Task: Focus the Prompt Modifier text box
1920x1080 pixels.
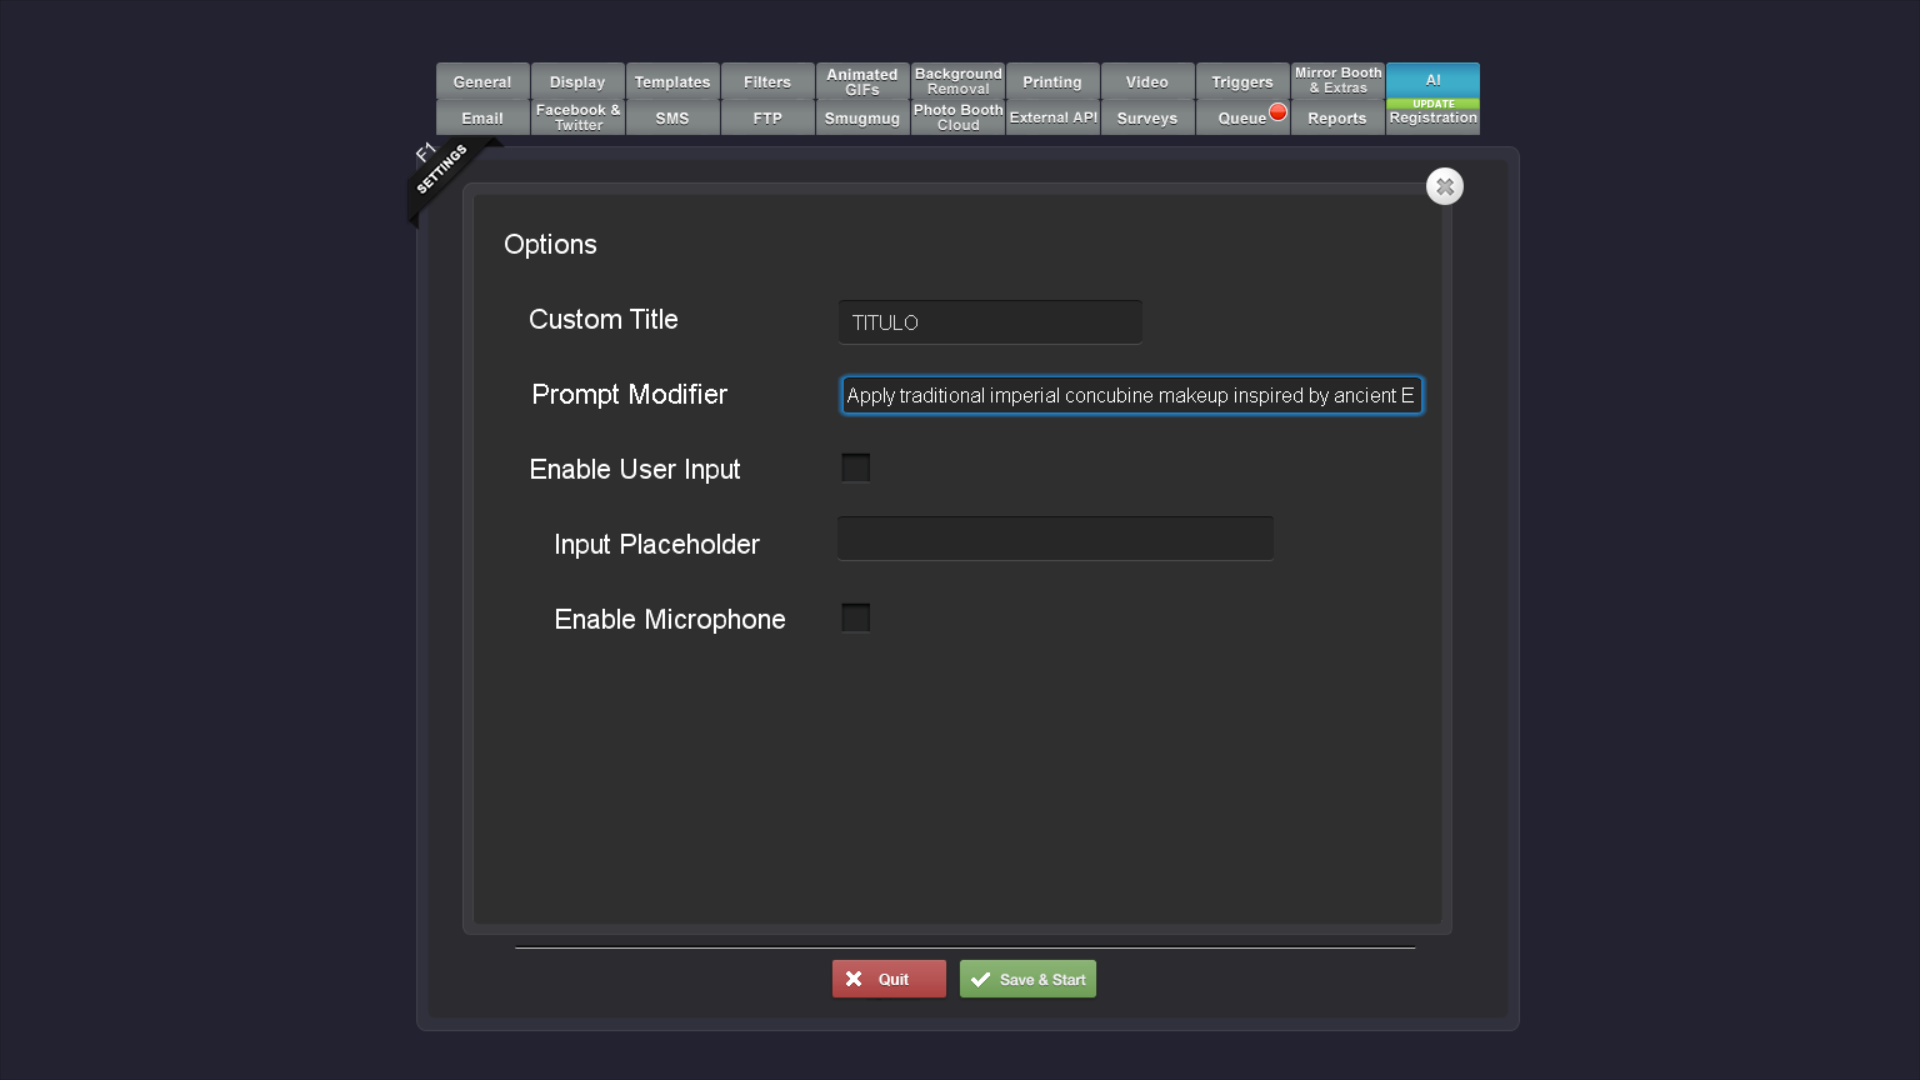Action: [x=1131, y=395]
